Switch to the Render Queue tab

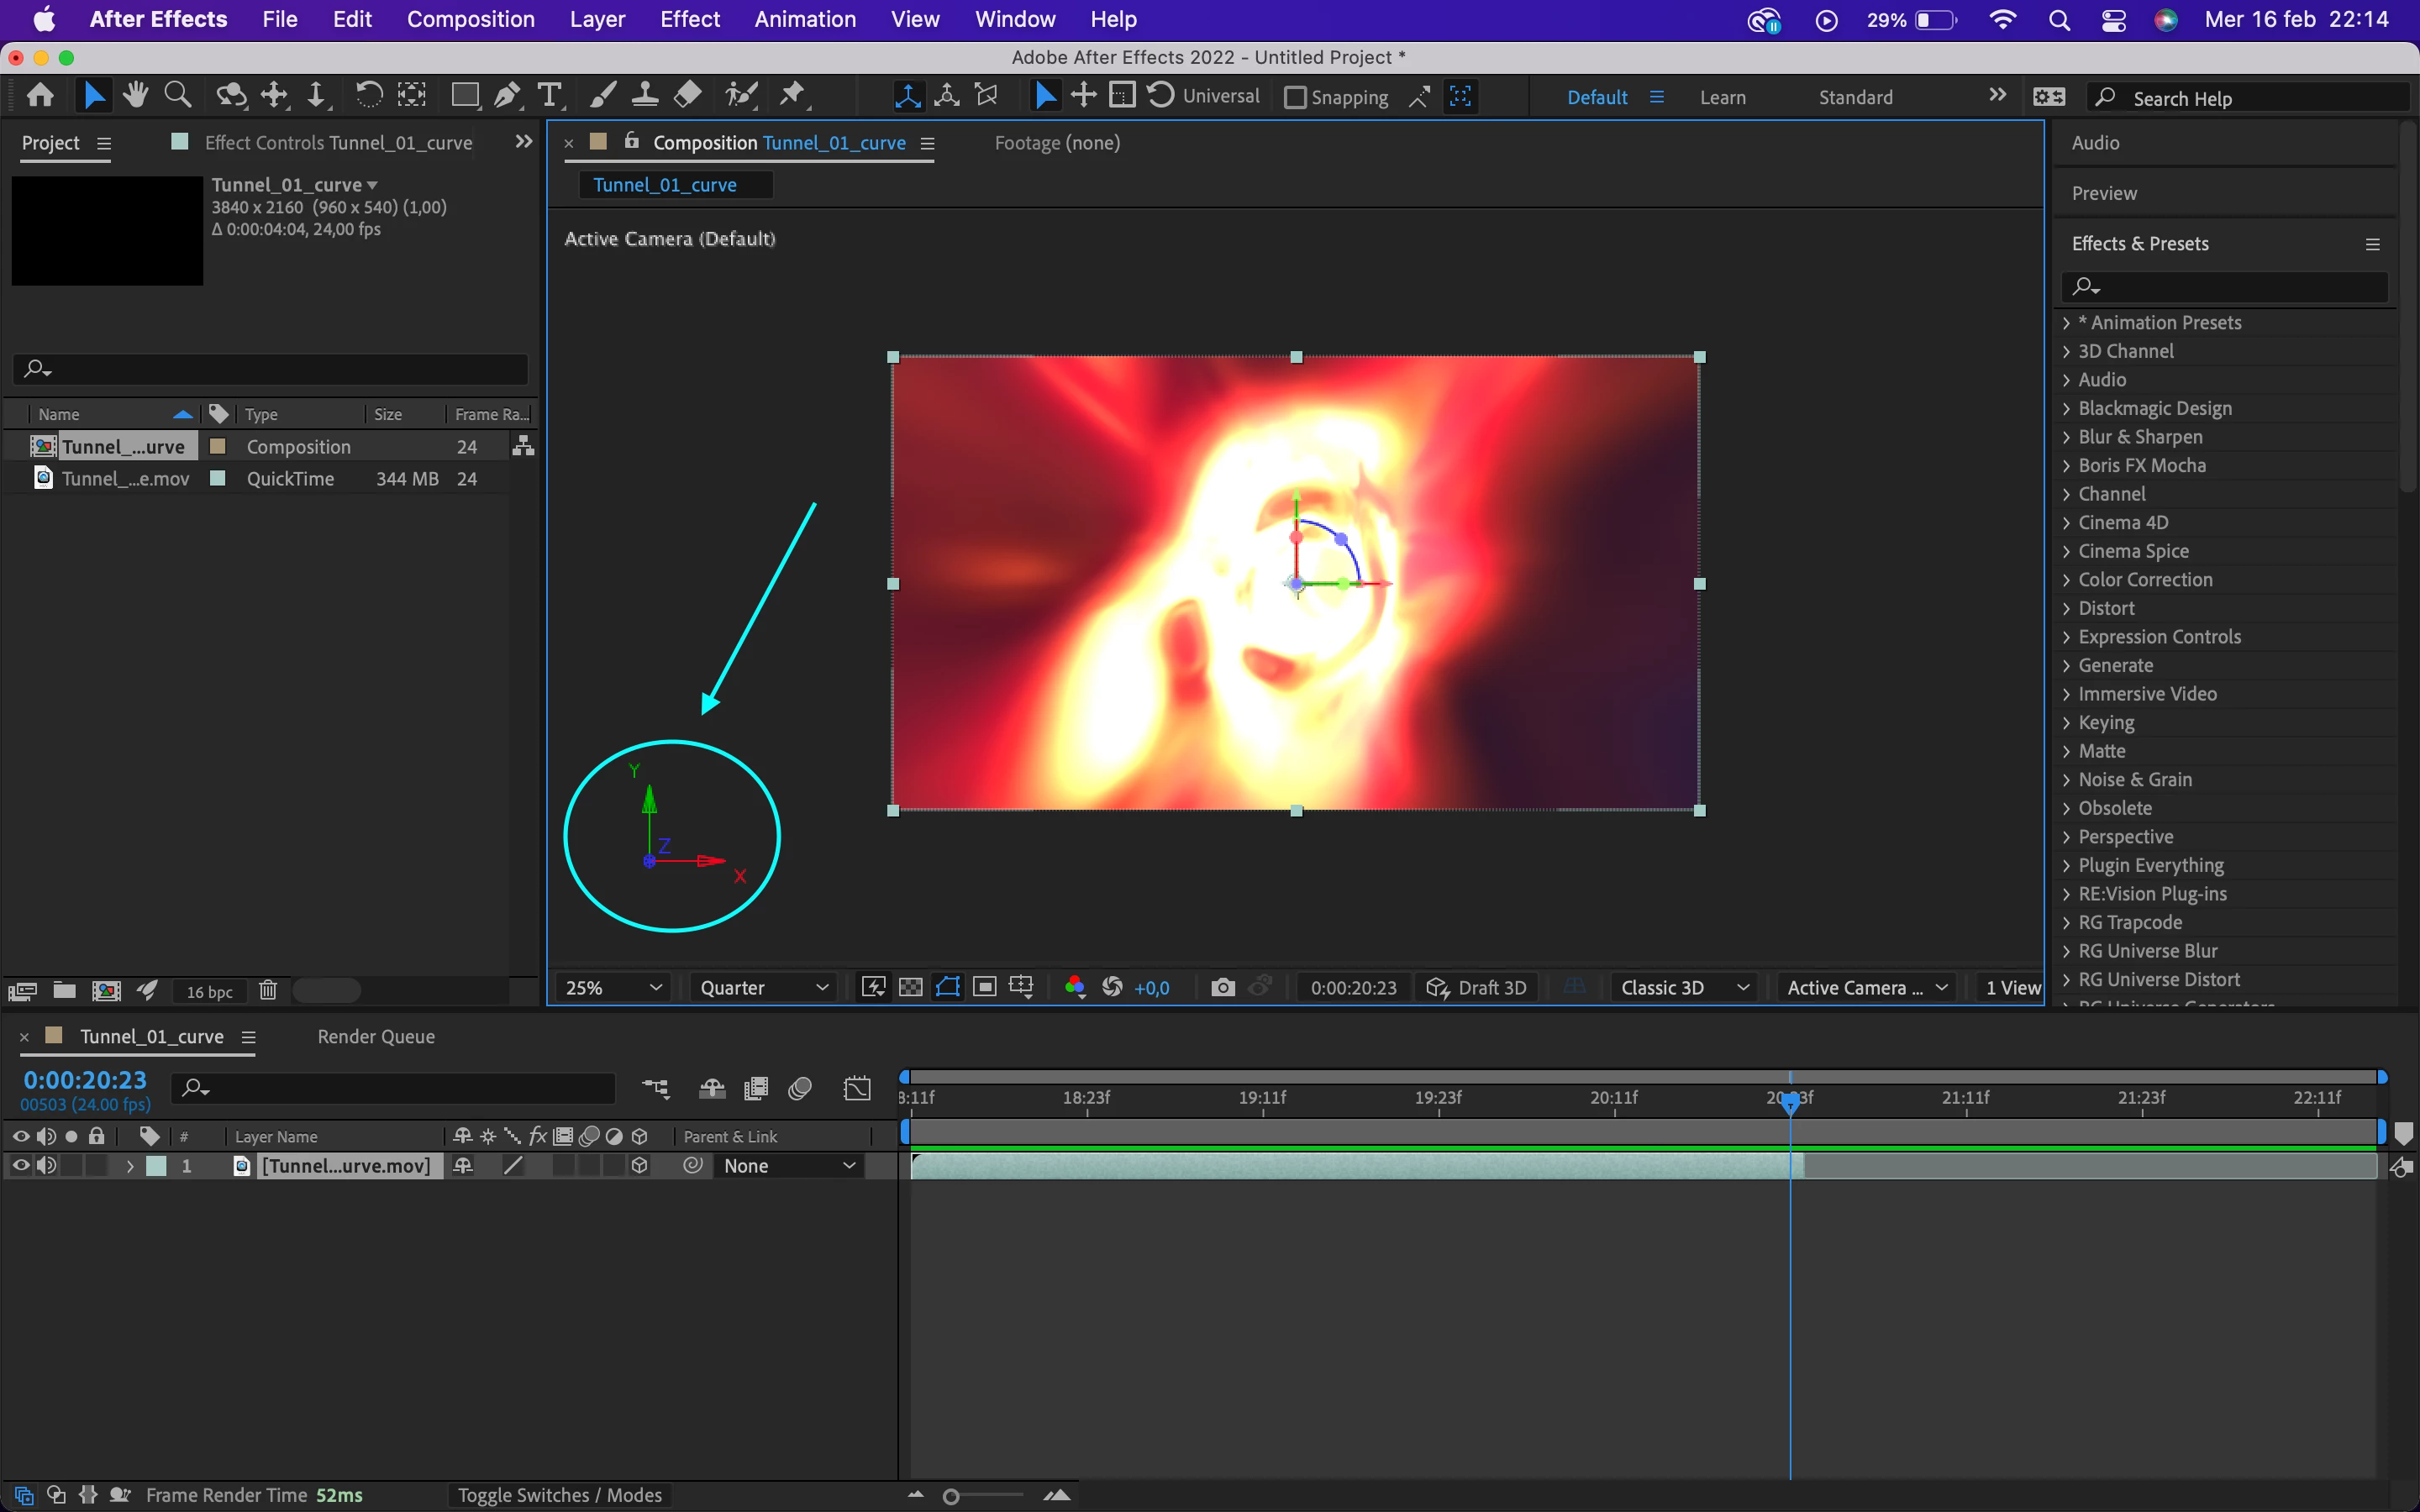point(376,1036)
